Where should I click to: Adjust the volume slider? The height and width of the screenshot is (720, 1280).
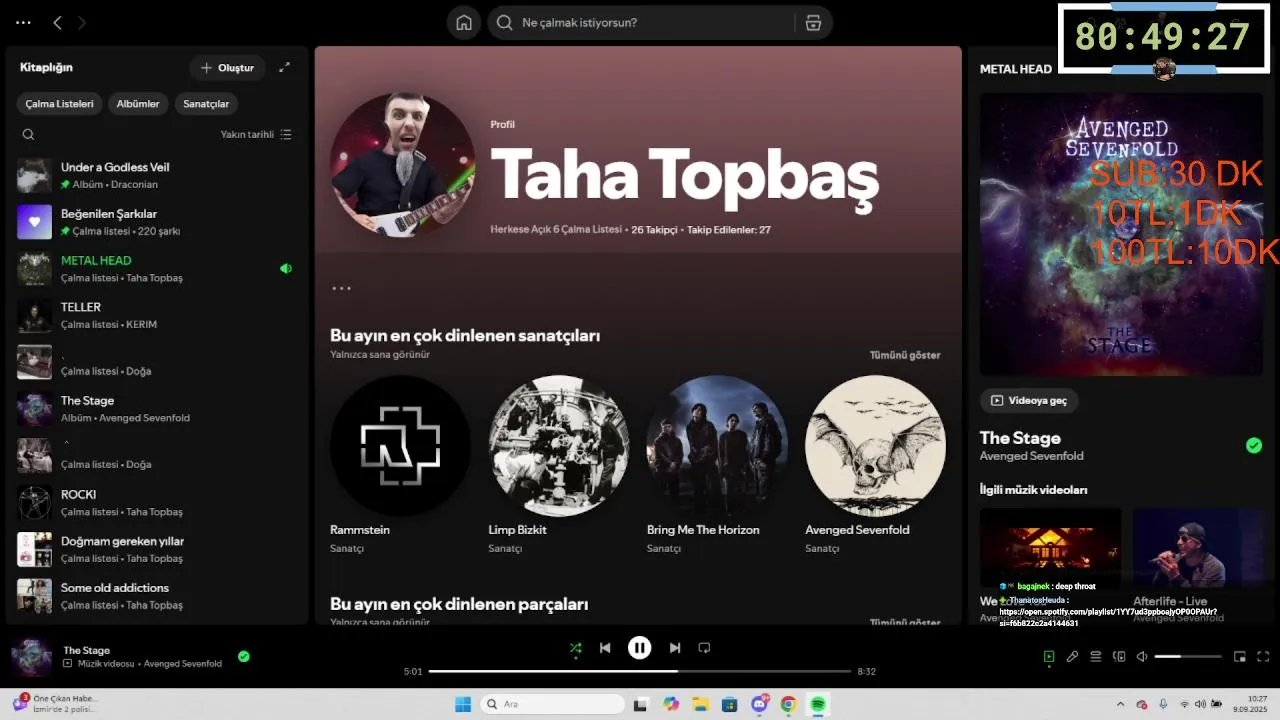pos(1188,657)
